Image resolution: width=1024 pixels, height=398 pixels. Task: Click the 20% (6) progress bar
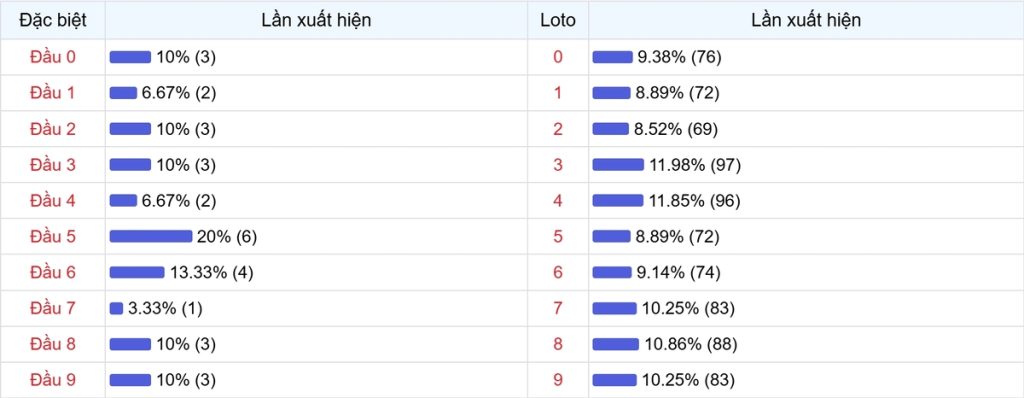pos(151,237)
